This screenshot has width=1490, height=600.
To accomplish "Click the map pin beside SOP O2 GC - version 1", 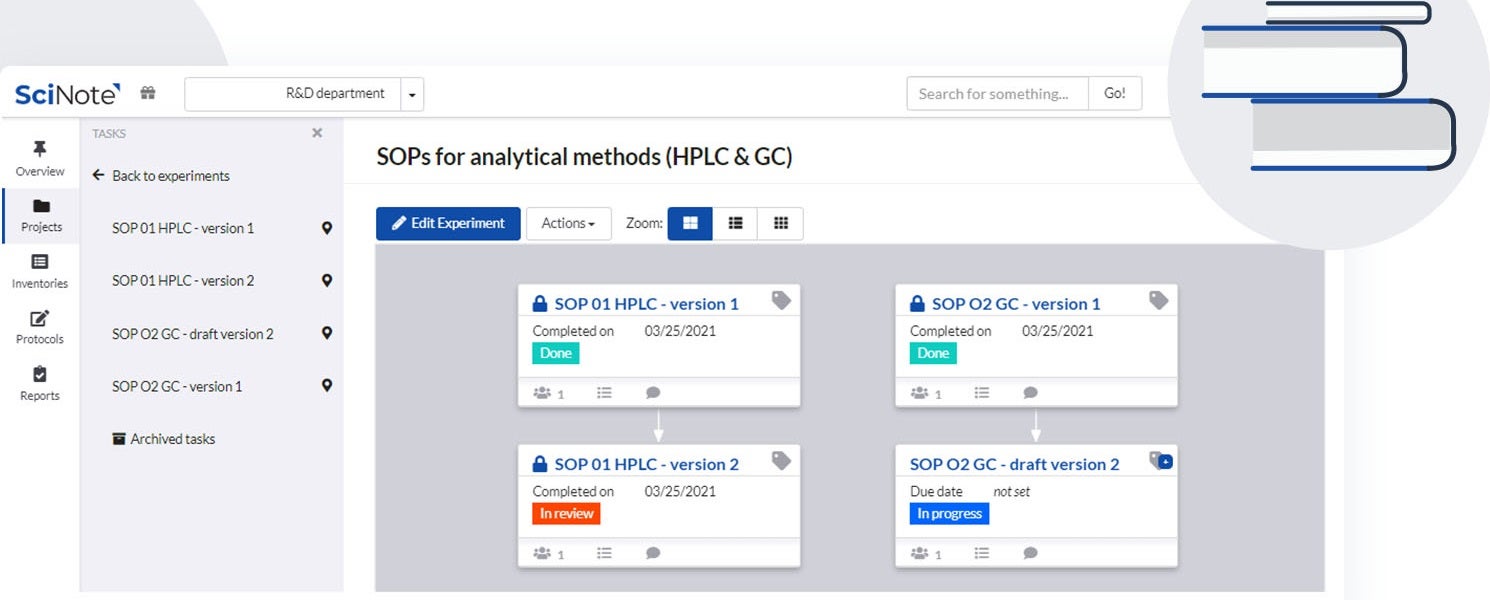I will (x=326, y=386).
